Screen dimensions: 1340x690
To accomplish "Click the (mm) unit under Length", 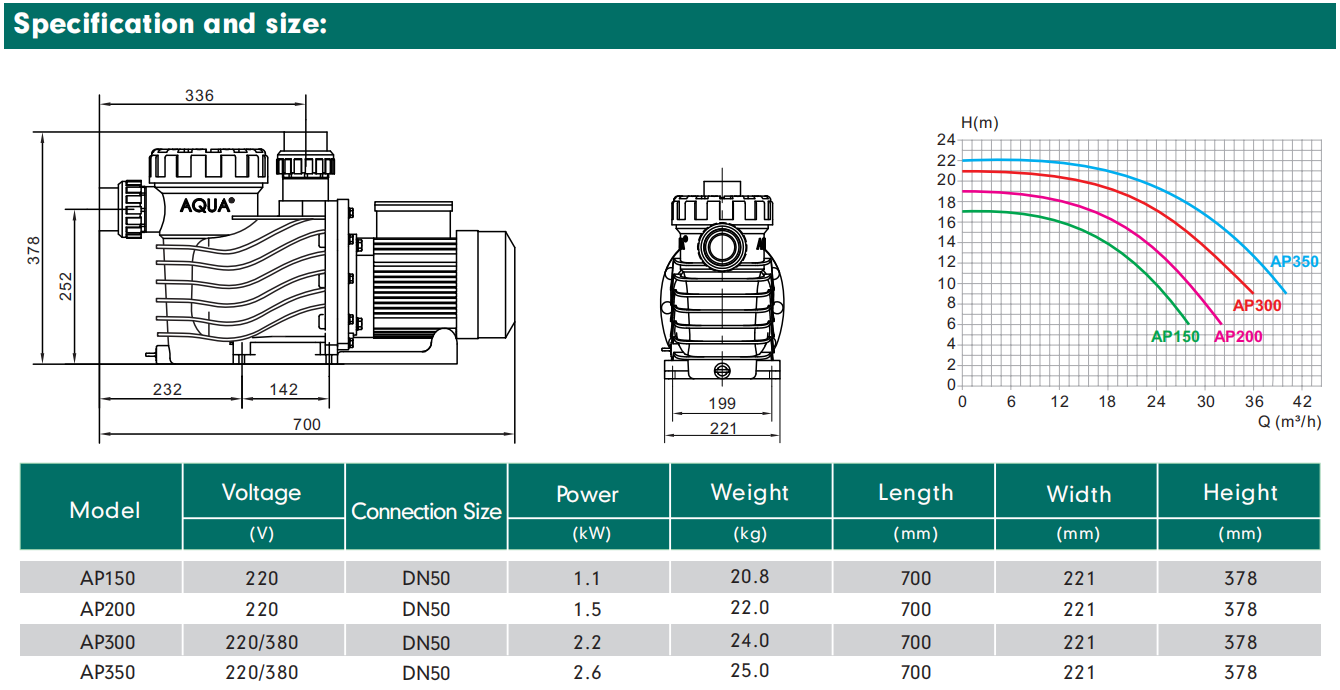I will coord(915,534).
